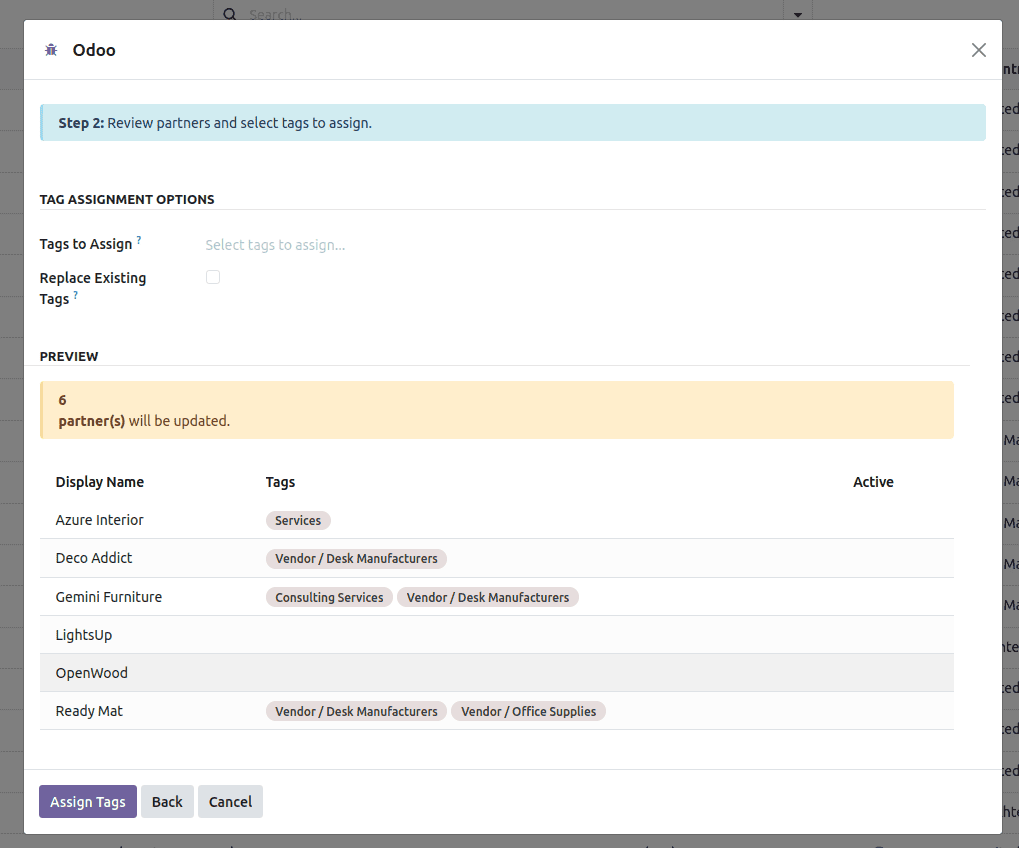
Task: Expand the search bar filter dropdown arrow
Action: click(797, 15)
